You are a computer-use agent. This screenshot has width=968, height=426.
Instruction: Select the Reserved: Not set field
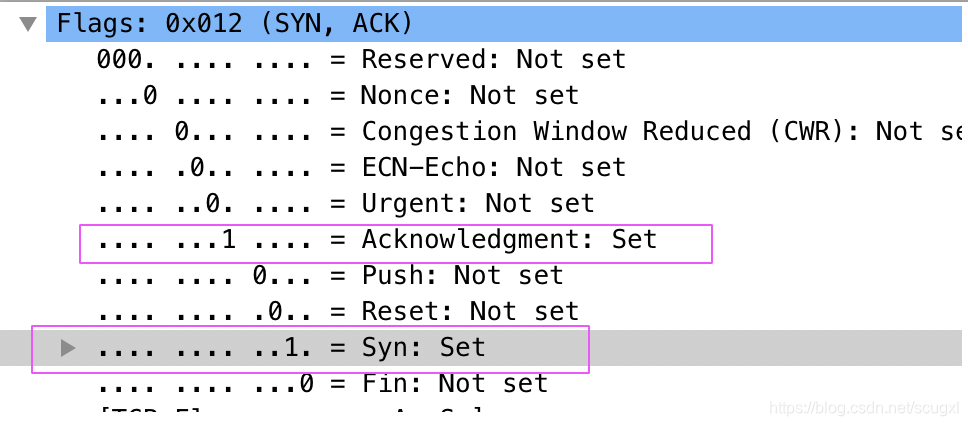coord(361,60)
